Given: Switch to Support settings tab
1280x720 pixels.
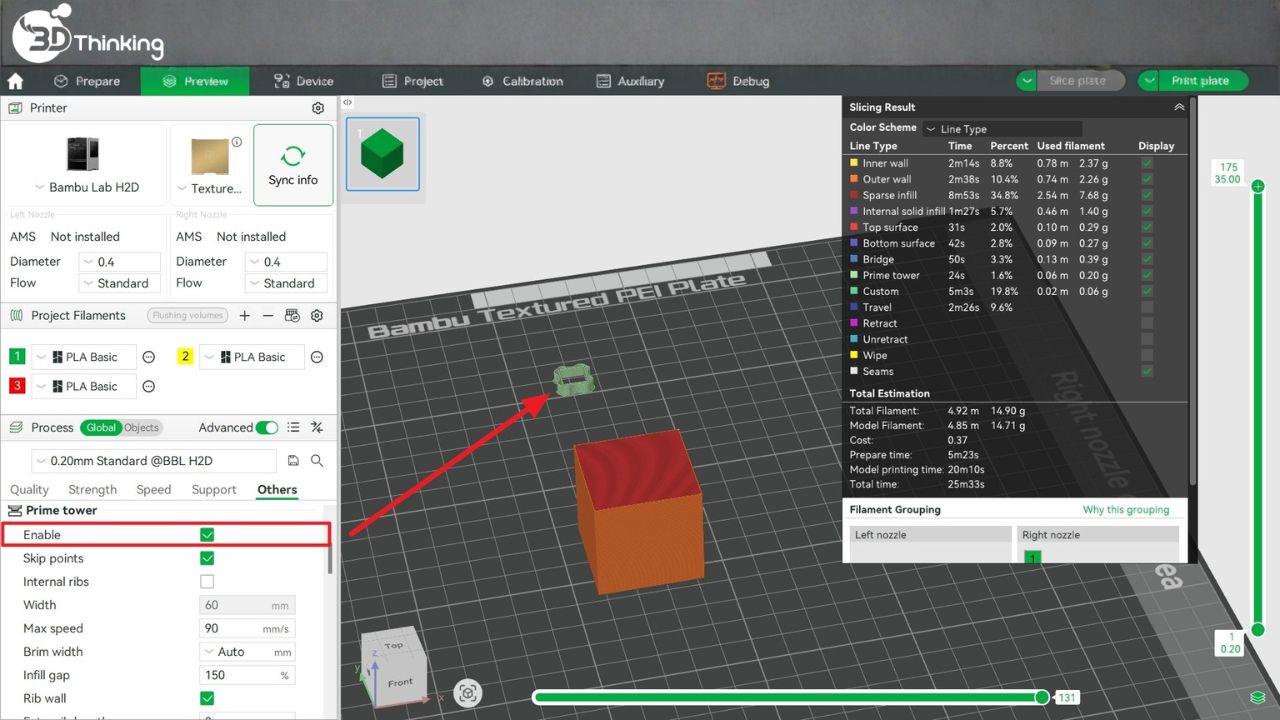Looking at the screenshot, I should 214,490.
